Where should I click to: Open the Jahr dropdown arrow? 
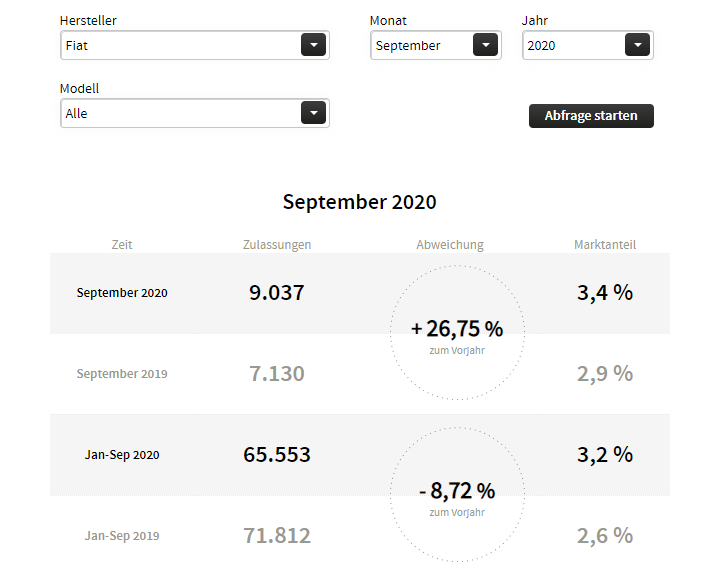pyautogui.click(x=637, y=45)
